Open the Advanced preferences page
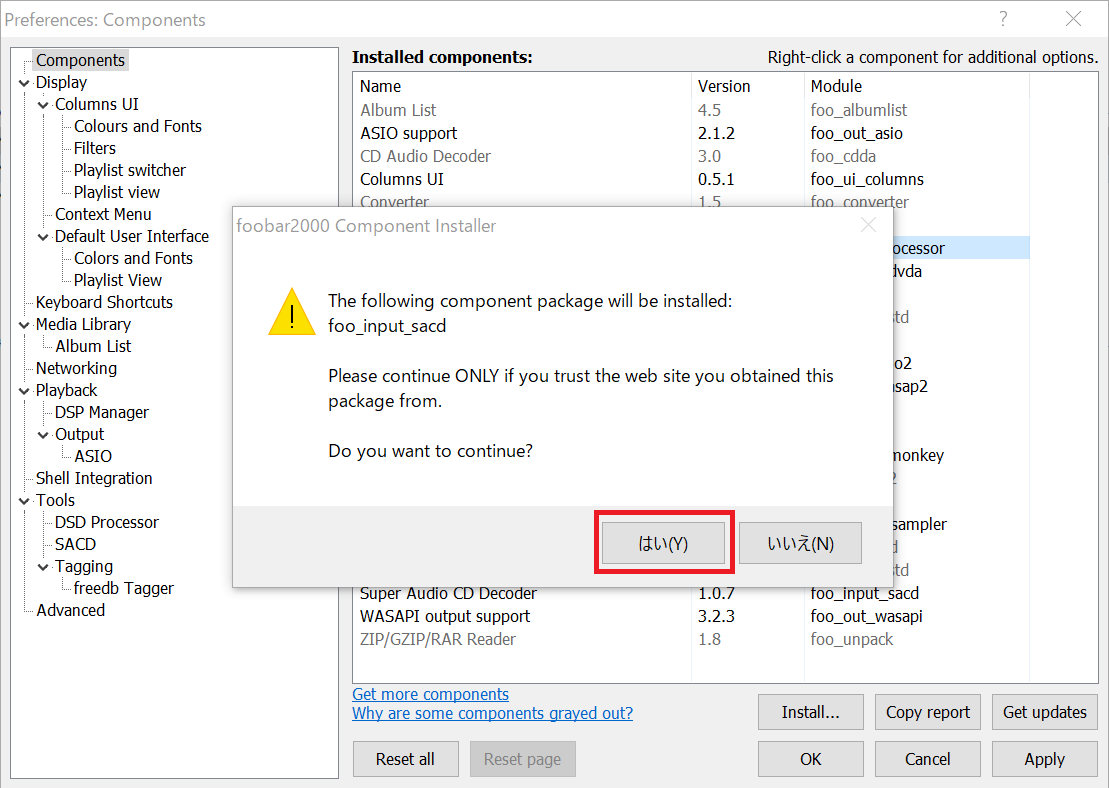 pyautogui.click(x=71, y=610)
